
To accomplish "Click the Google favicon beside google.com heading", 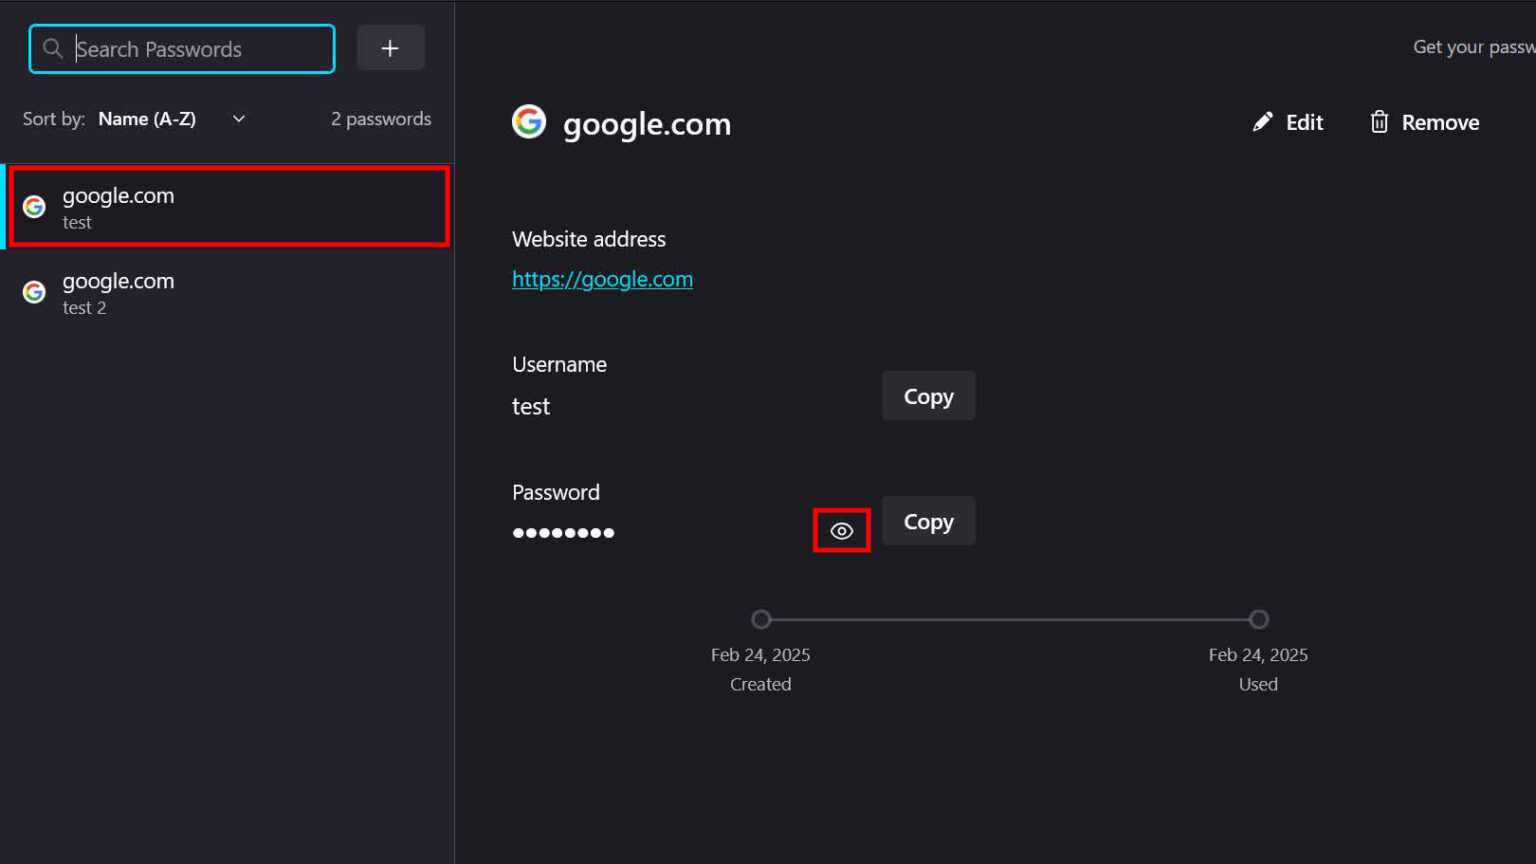I will [x=528, y=121].
